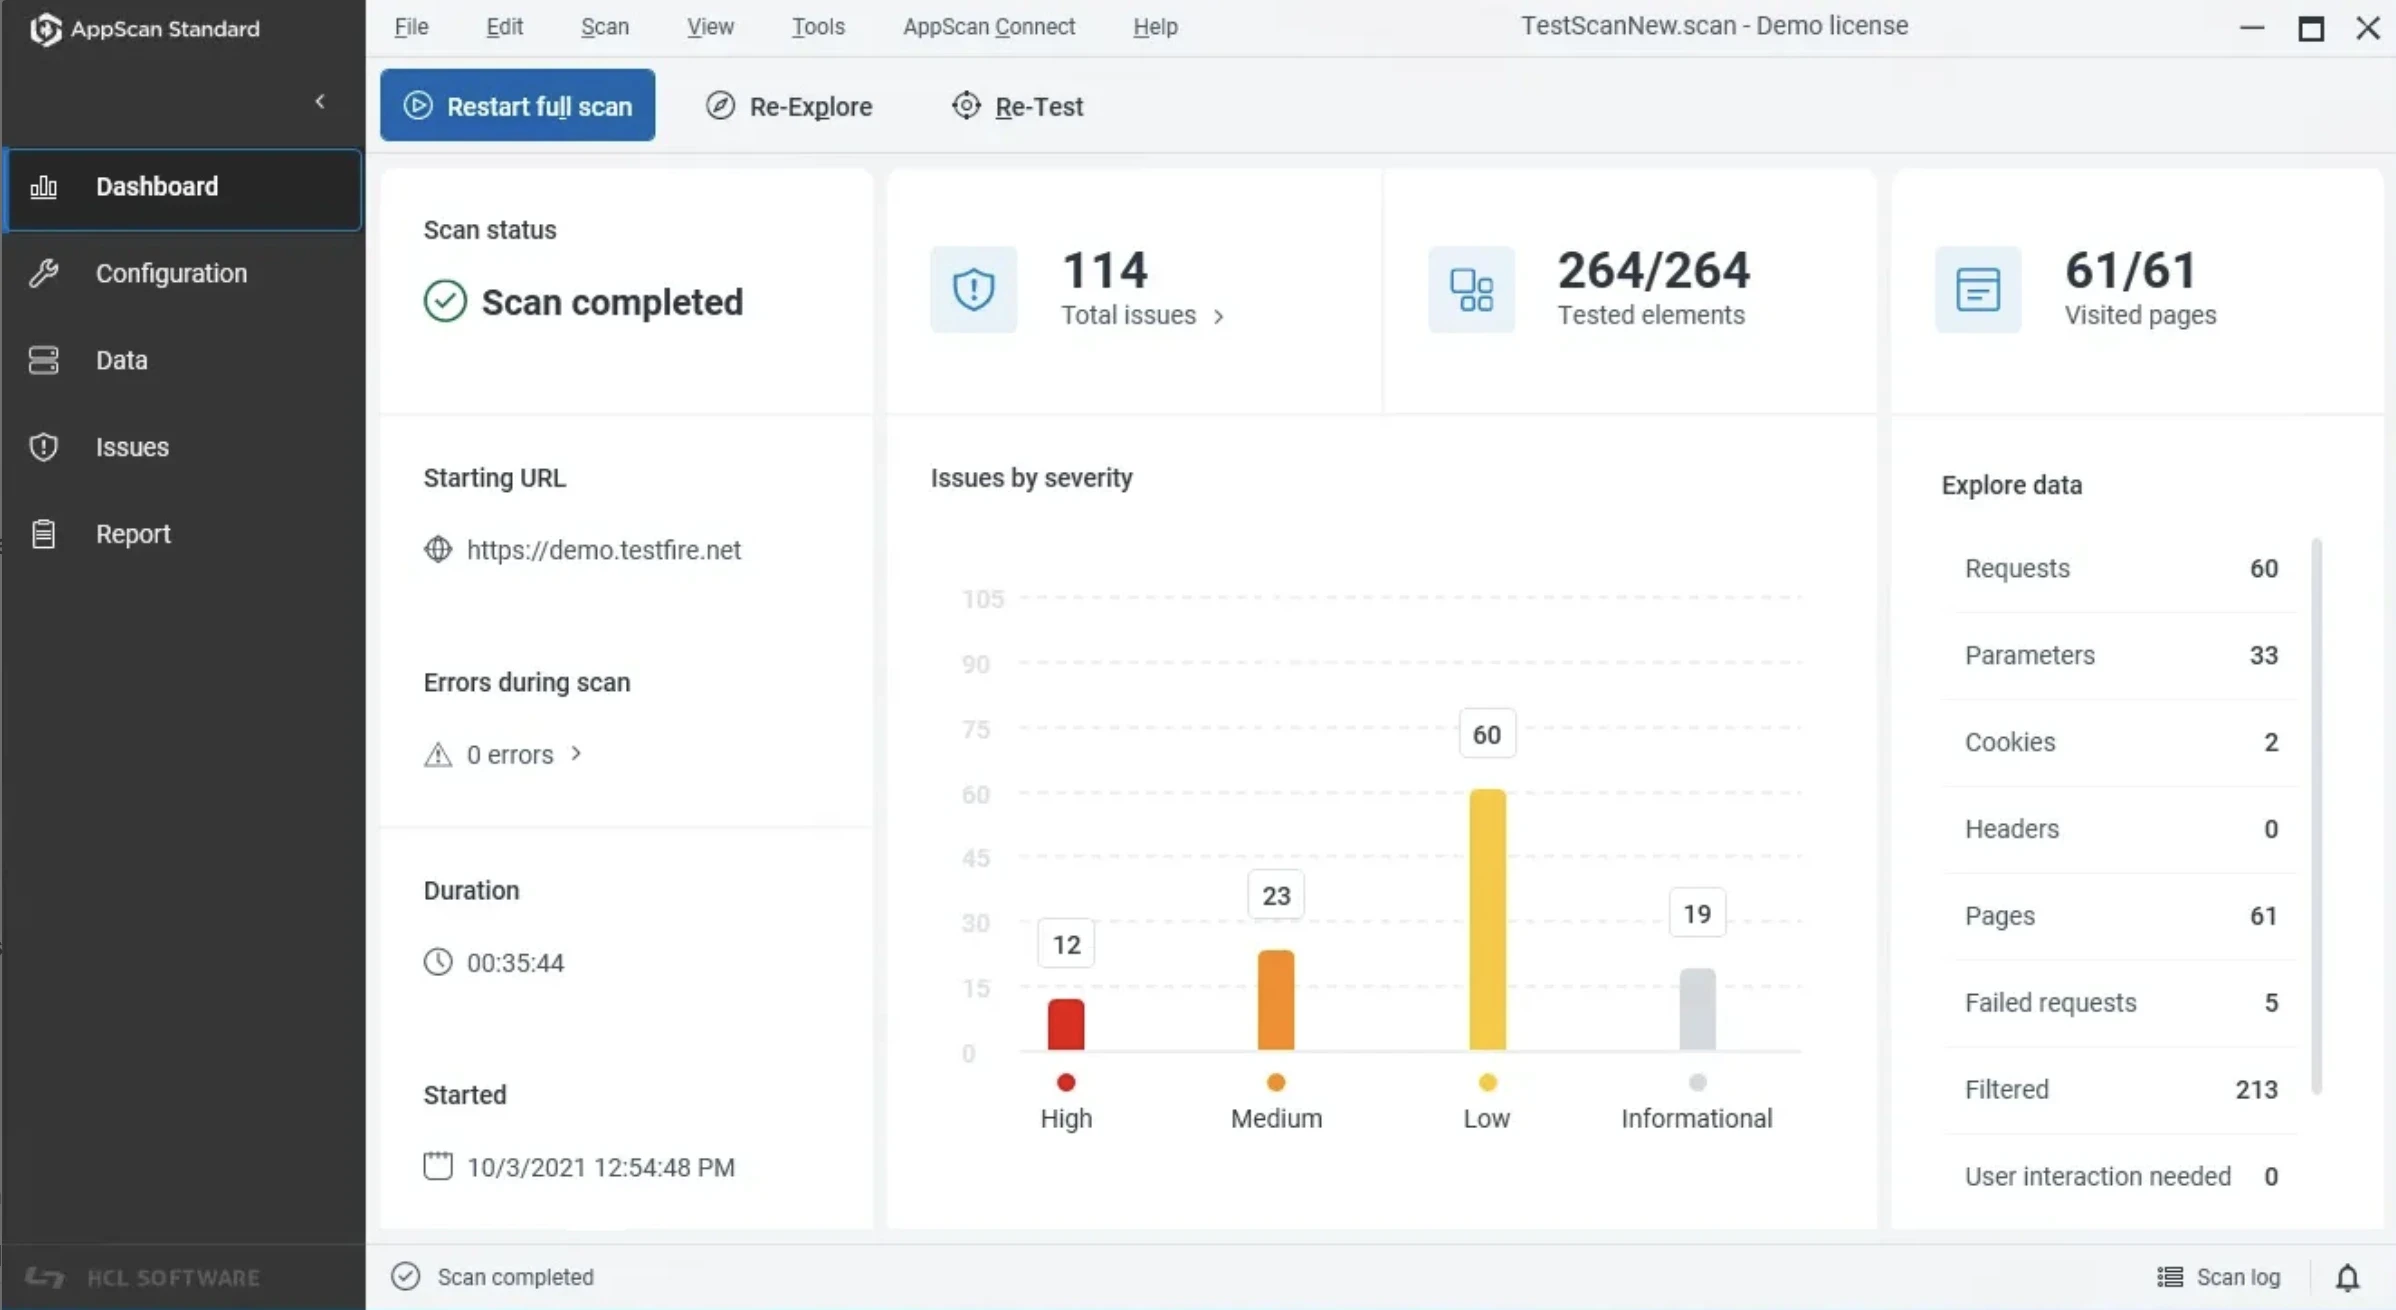
Task: Click the Total issues shield icon
Action: pos(973,290)
